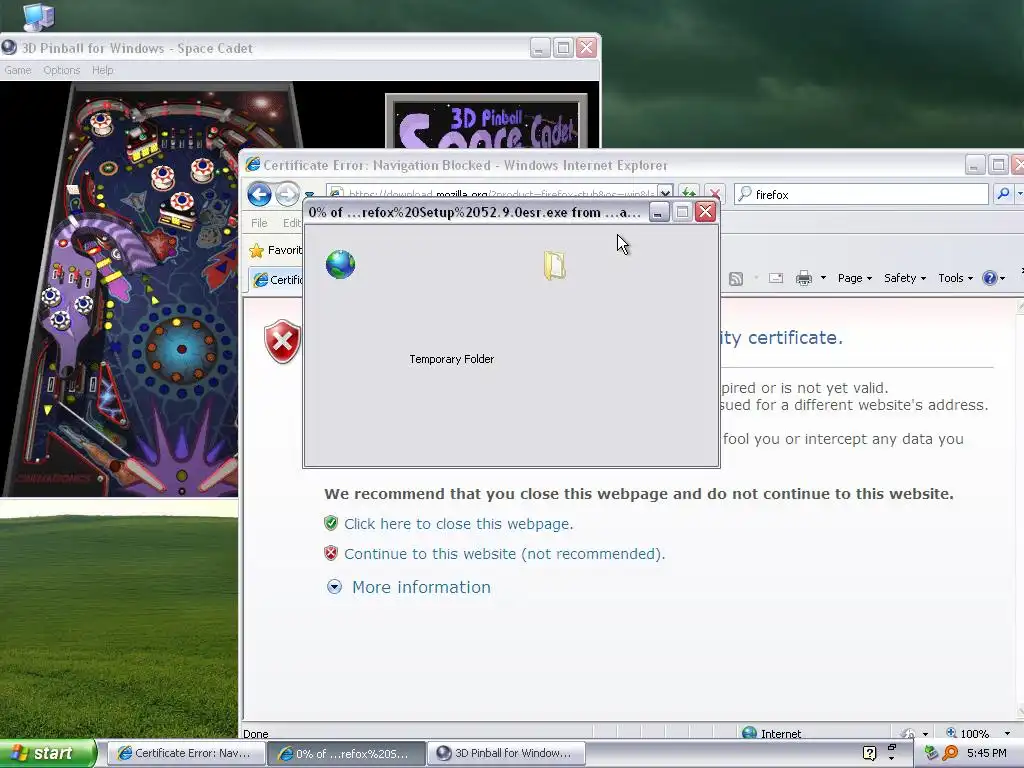Go back with IE Back arrow
1024x768 pixels.
(259, 194)
